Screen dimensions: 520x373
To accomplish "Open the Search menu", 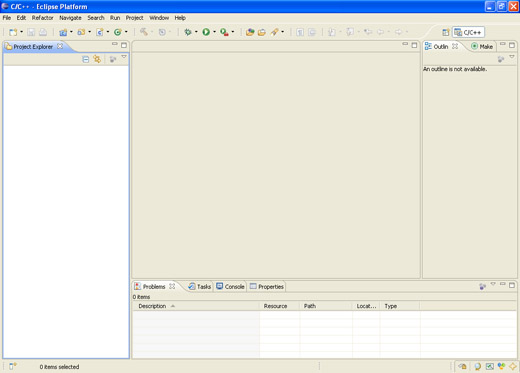I will (x=96, y=18).
